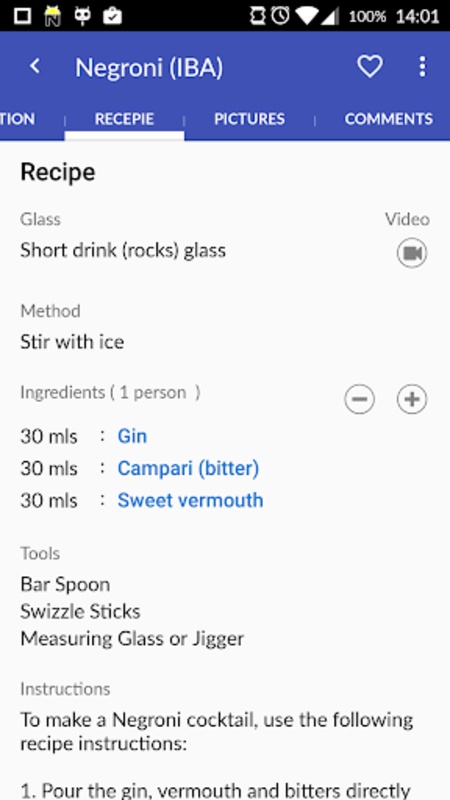Tap the square notification icon in status bar
The image size is (450, 800).
(x=22, y=16)
